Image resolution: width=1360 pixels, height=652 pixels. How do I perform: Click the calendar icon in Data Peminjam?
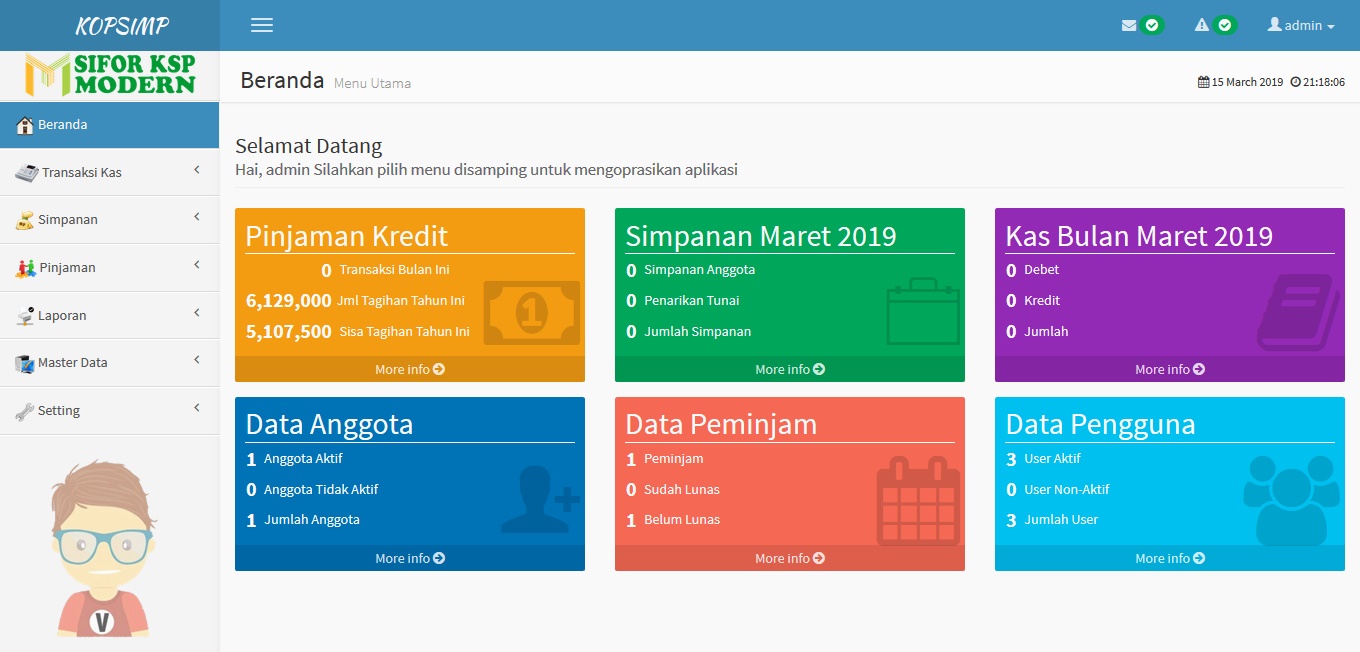pyautogui.click(x=917, y=501)
